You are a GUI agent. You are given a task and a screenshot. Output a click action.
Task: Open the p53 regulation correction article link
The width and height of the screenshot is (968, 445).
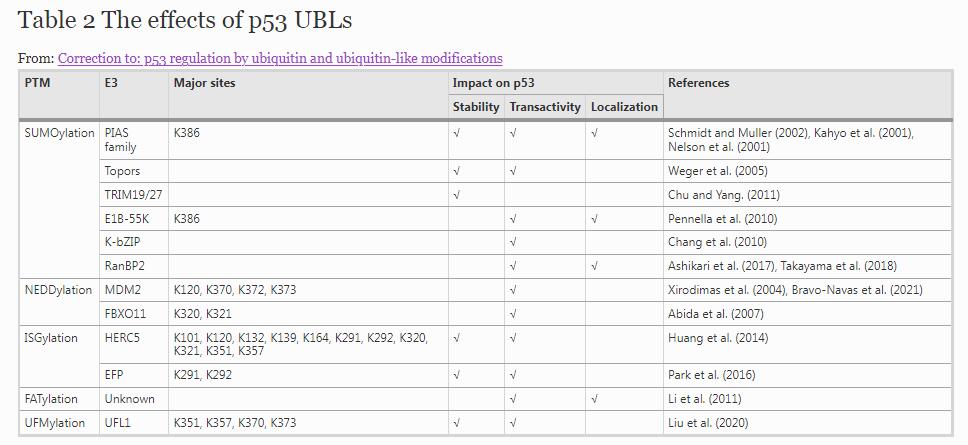[x=280, y=59]
